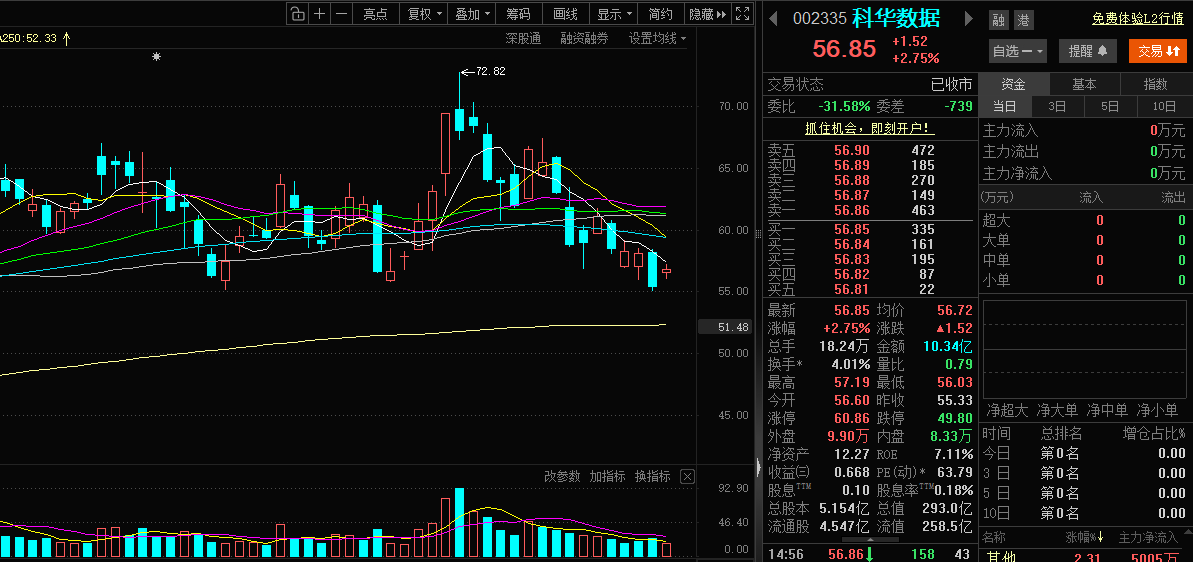Select the 5日 period tab

1111,106
